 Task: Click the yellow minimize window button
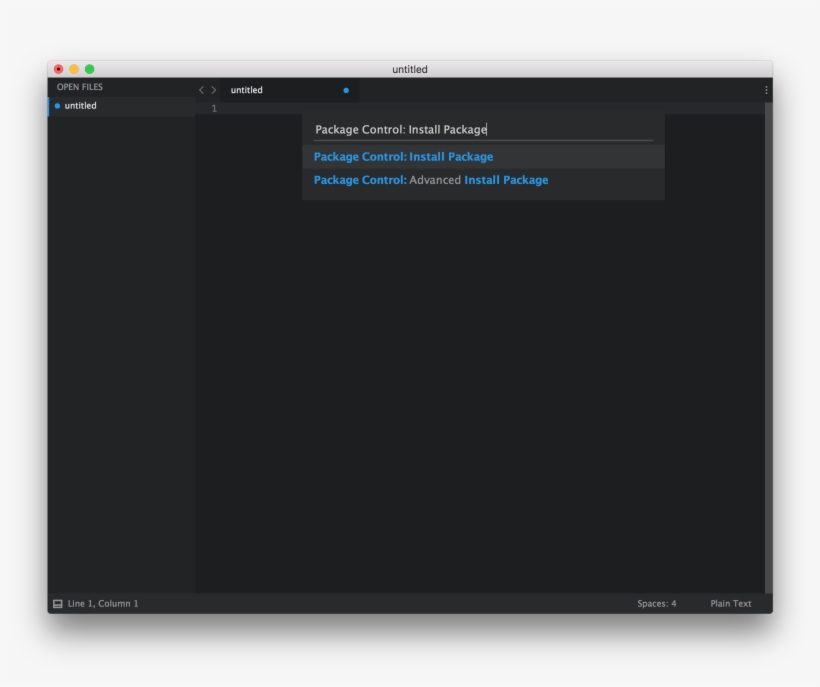74,69
